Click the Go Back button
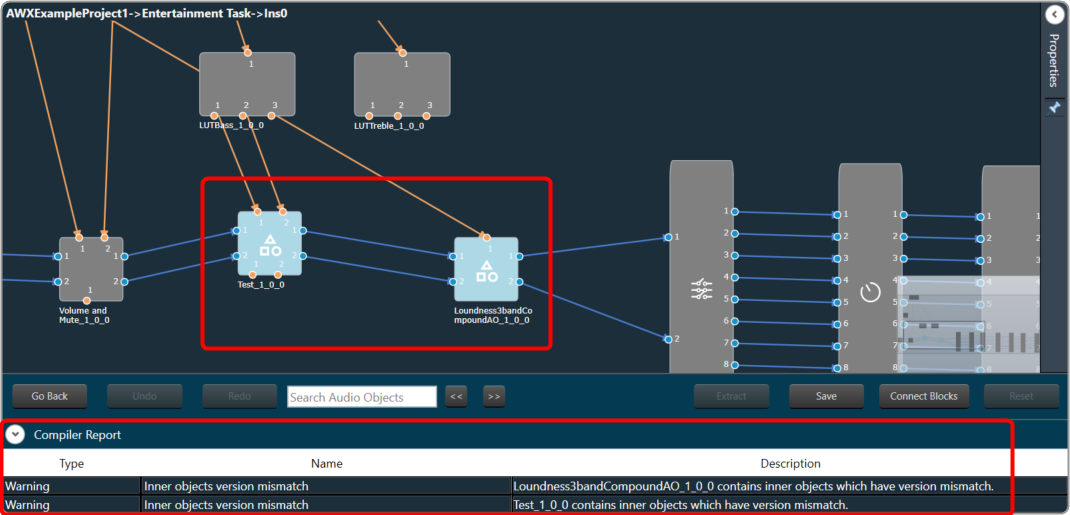 tap(50, 396)
